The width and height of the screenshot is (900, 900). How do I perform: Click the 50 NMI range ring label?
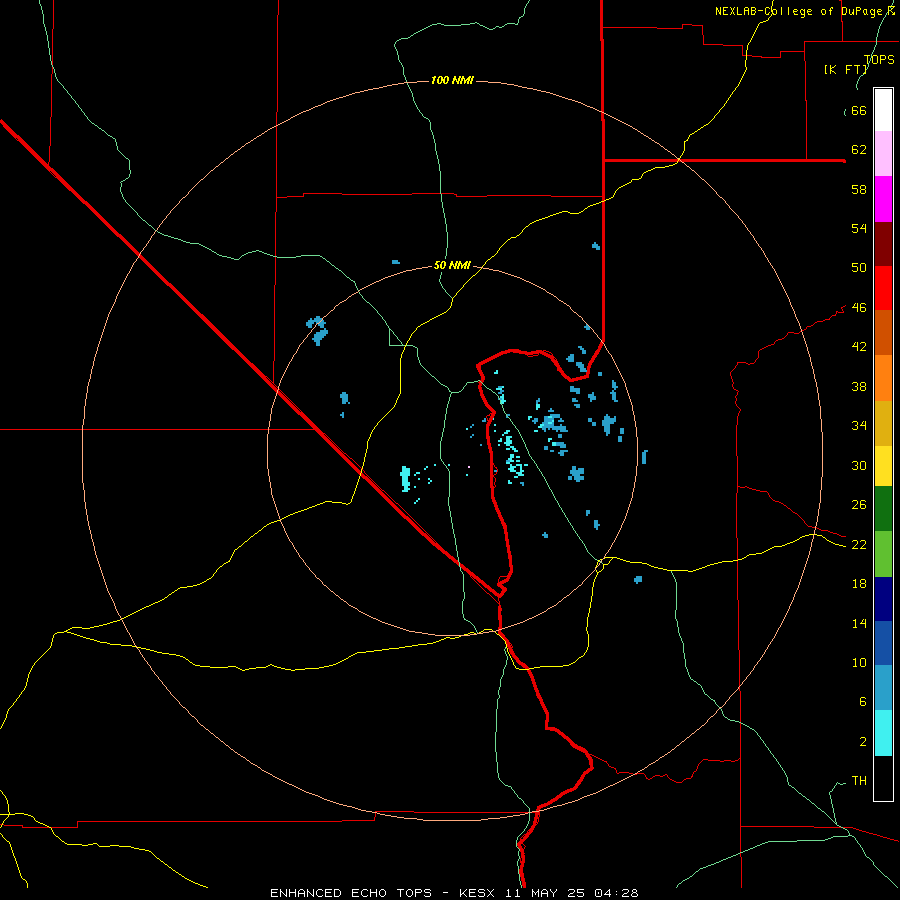(x=452, y=265)
